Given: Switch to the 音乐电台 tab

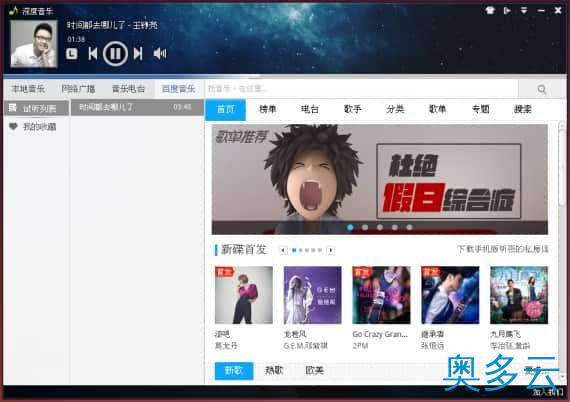Looking at the screenshot, I should pyautogui.click(x=128, y=89).
